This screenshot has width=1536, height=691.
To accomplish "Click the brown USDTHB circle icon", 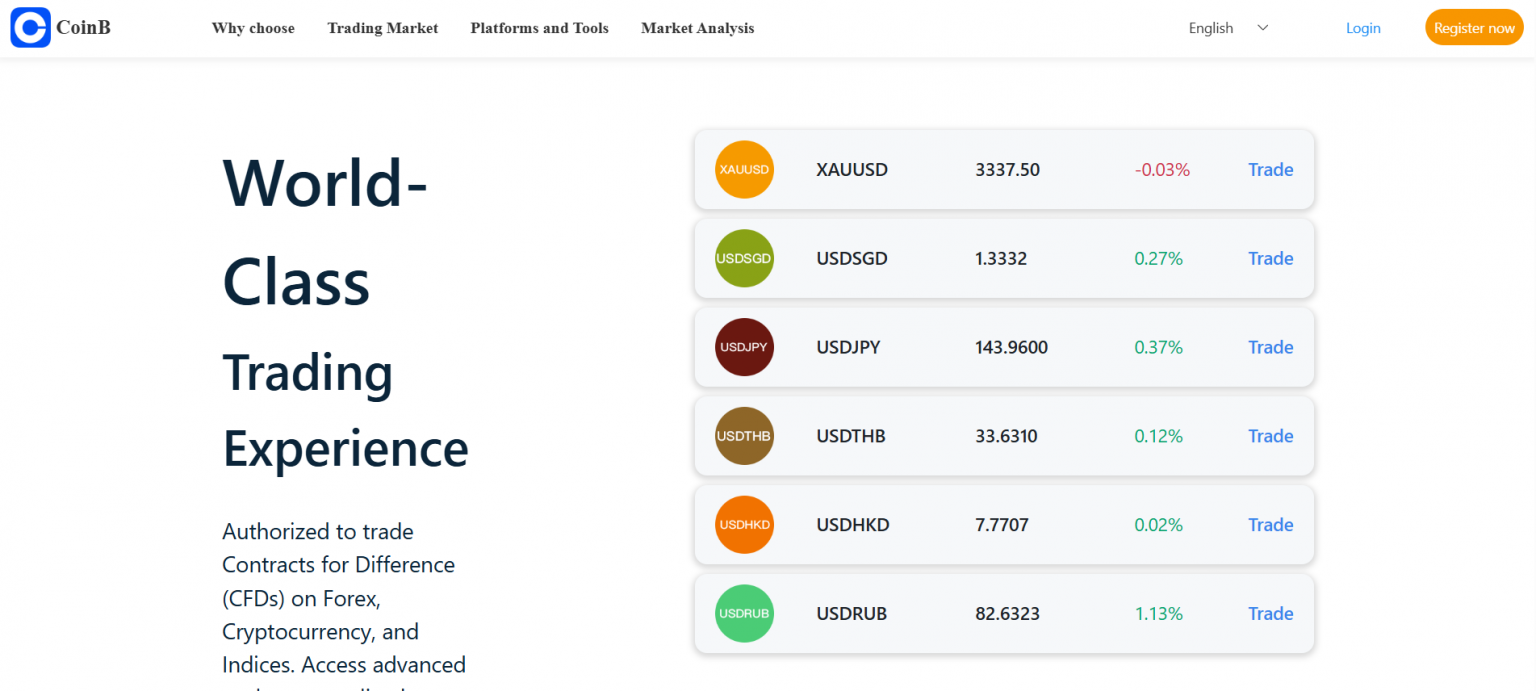I will click(744, 436).
